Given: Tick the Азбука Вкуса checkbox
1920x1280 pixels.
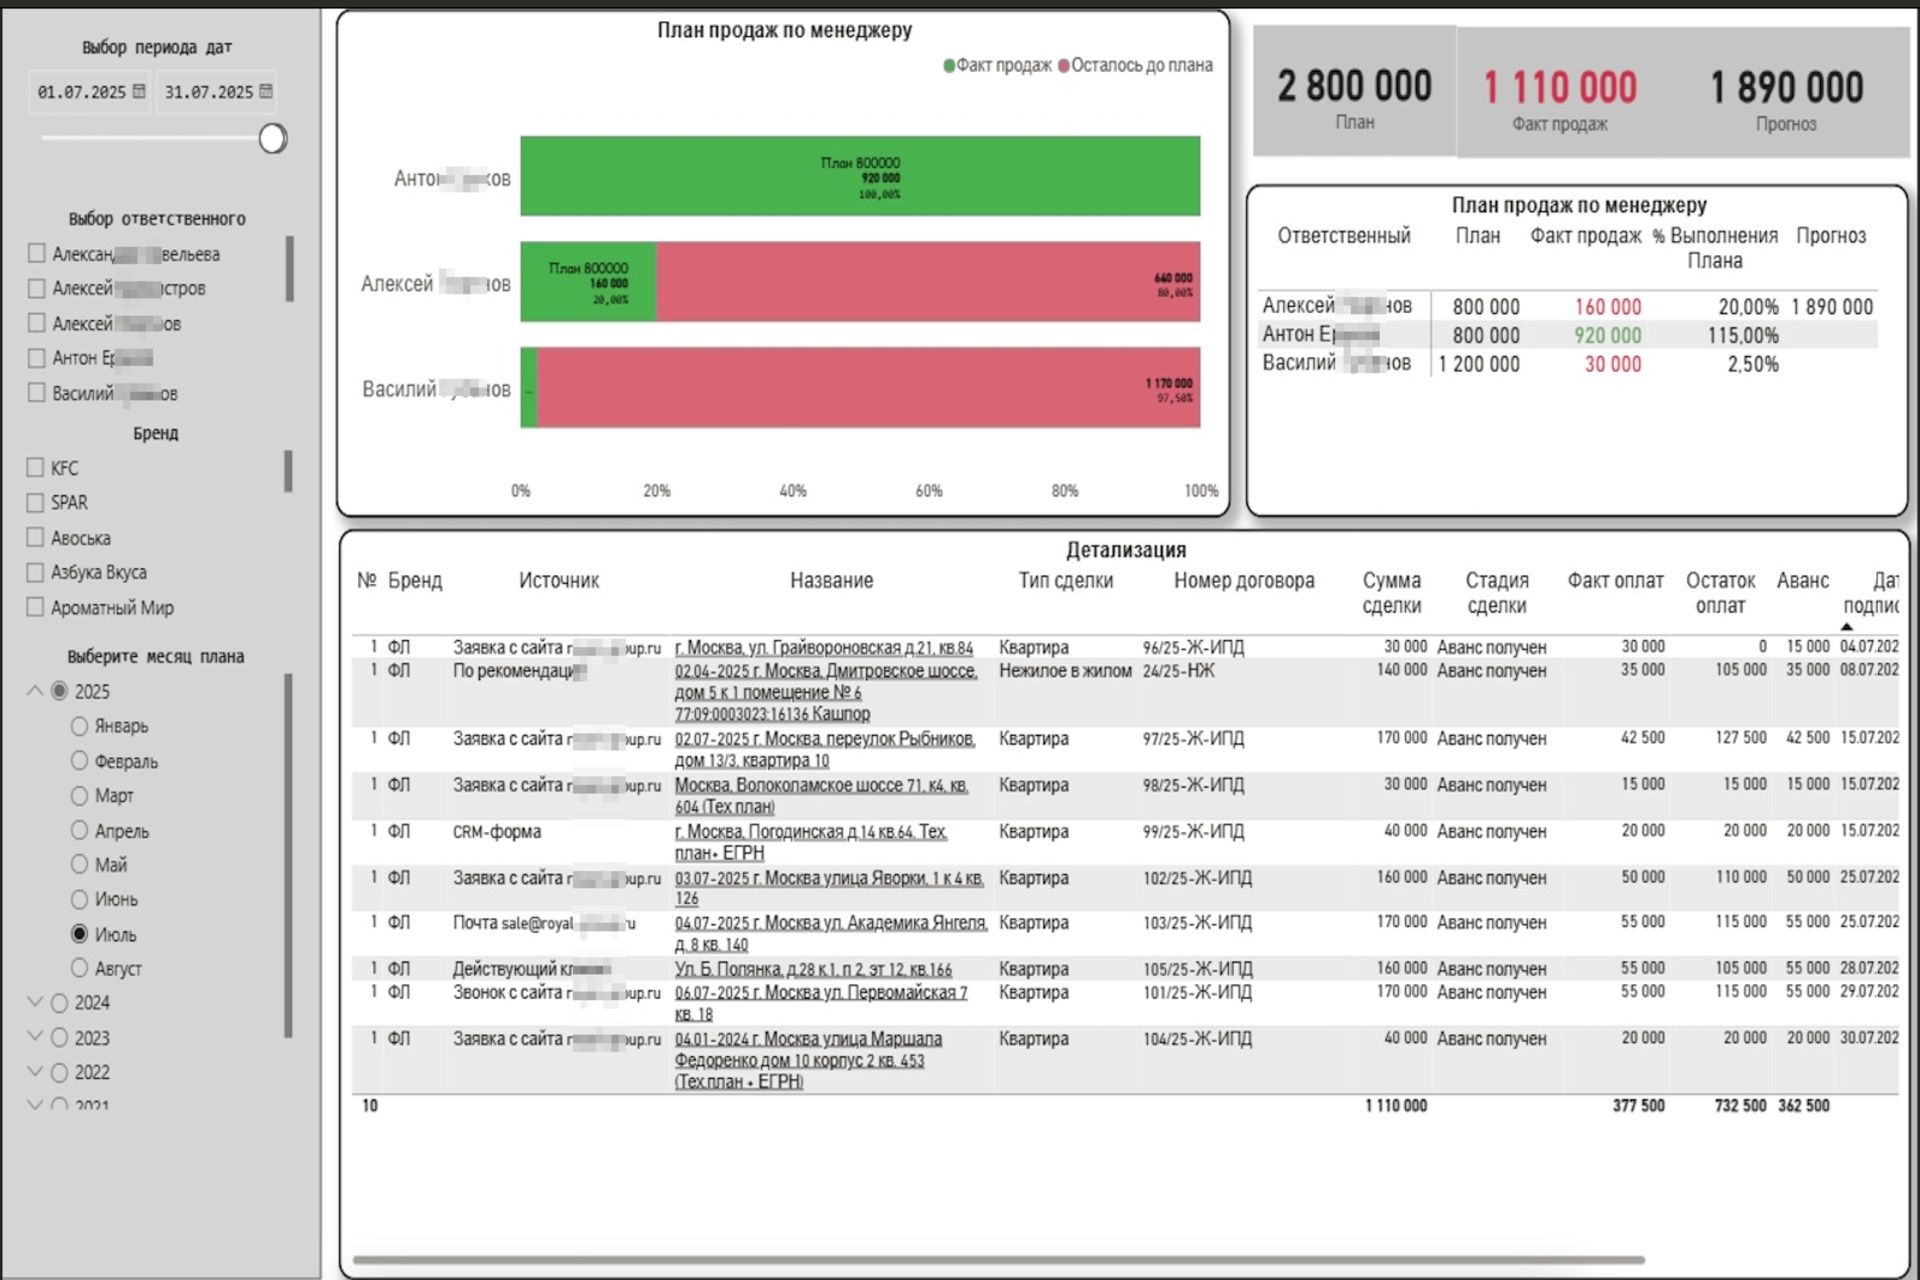Looking at the screenshot, I should coord(36,572).
